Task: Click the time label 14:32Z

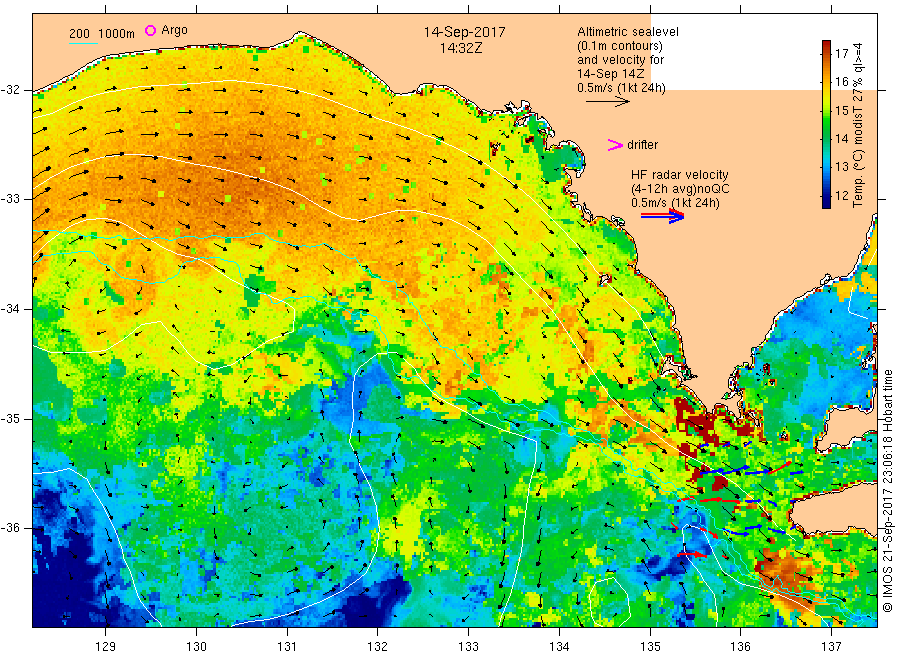Action: 461,49
